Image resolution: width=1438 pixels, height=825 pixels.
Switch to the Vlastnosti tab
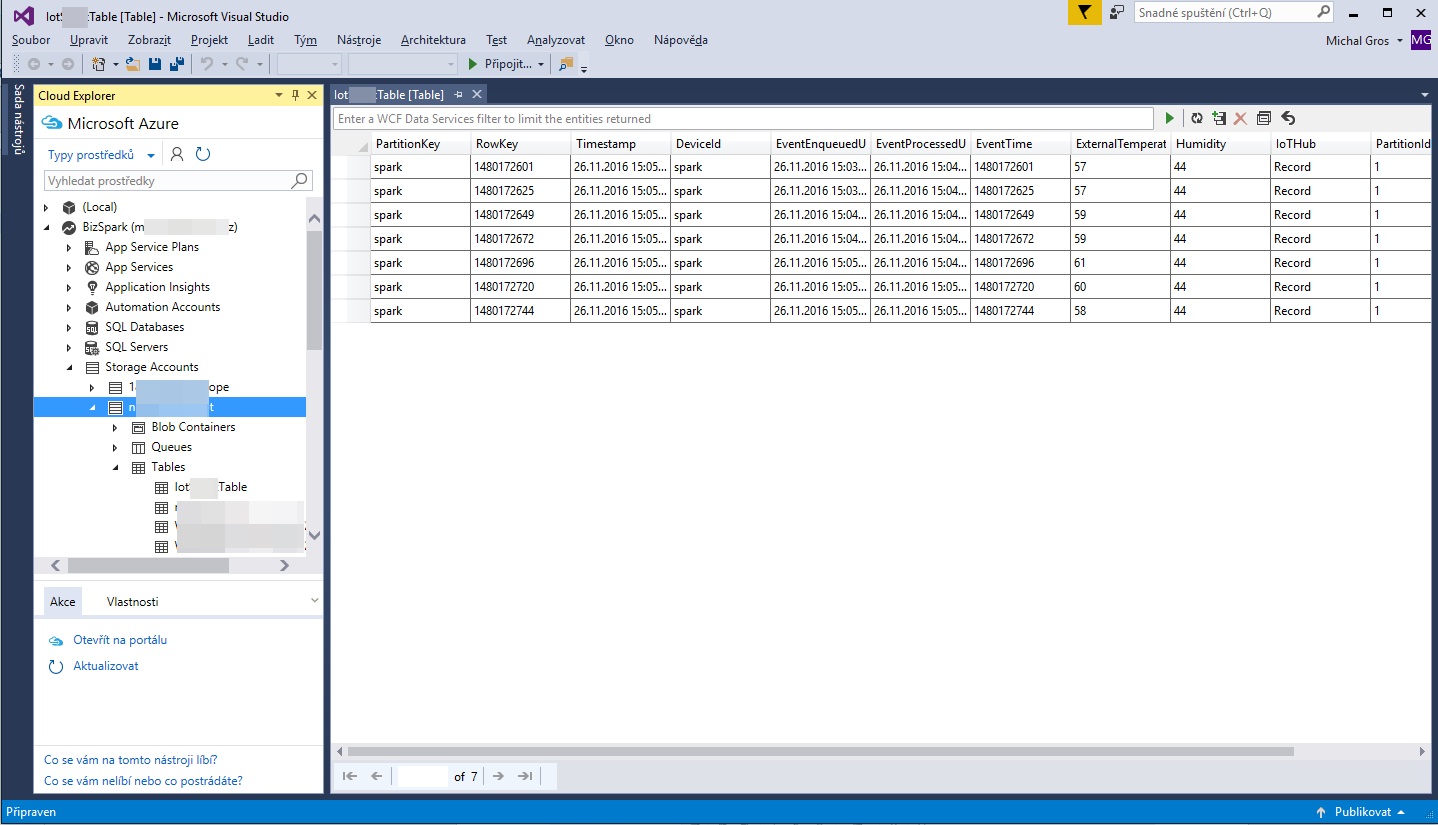(x=133, y=601)
